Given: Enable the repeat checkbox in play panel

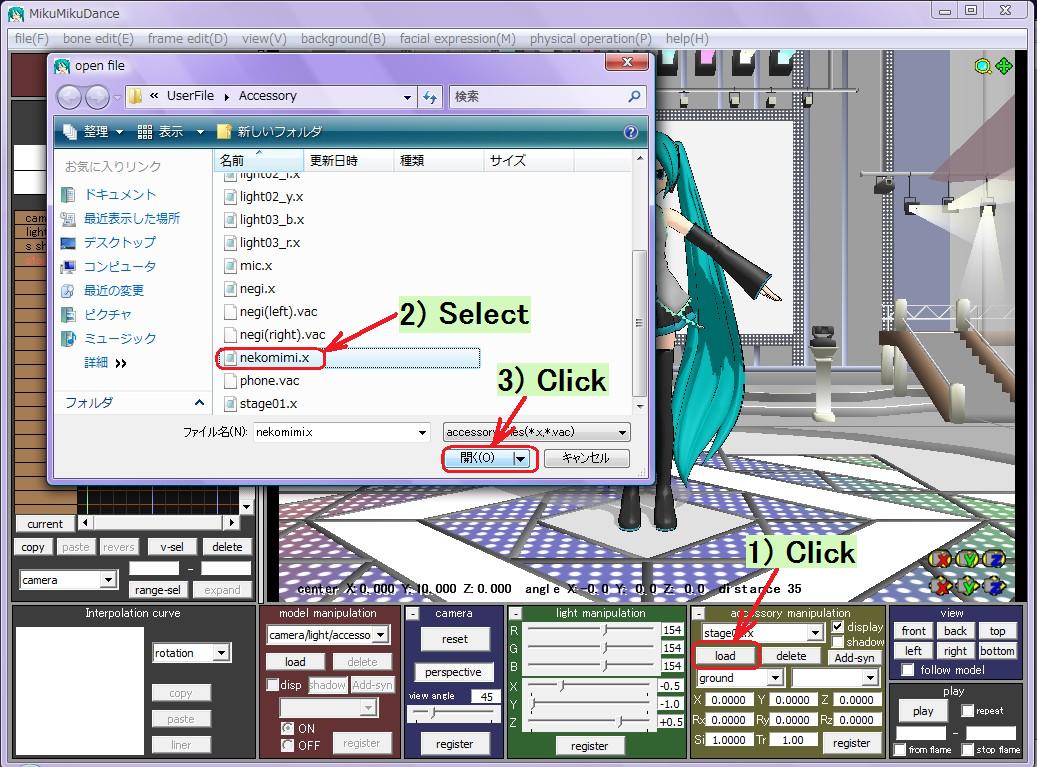Looking at the screenshot, I should click(967, 711).
